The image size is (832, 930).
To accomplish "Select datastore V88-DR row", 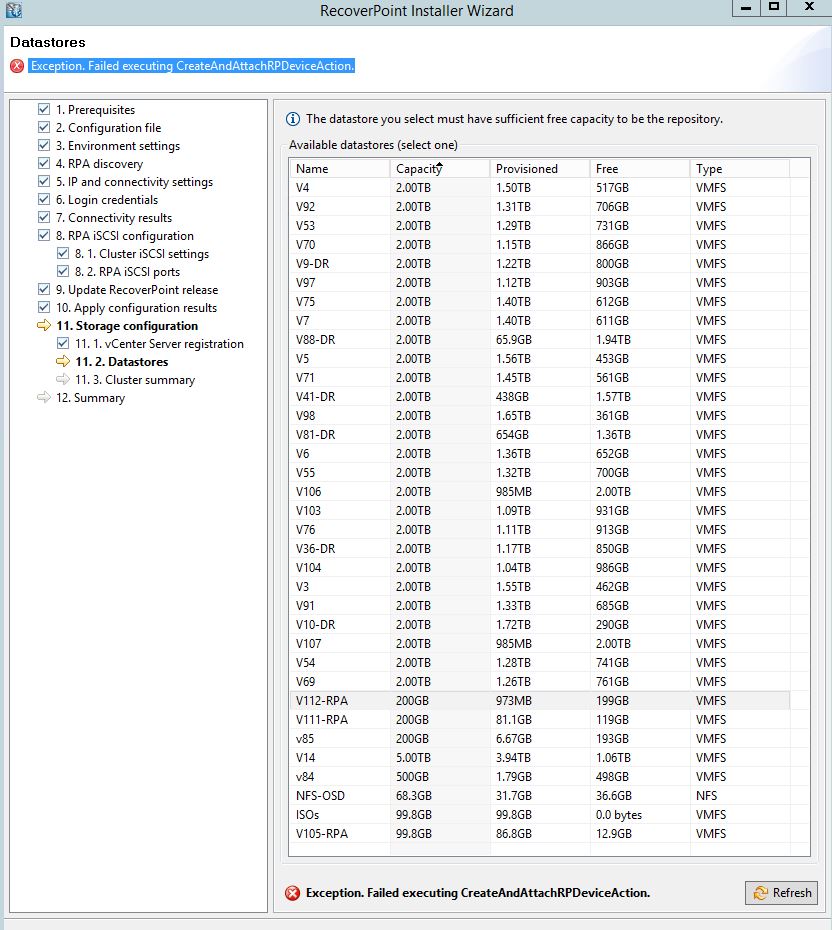I will tap(540, 339).
